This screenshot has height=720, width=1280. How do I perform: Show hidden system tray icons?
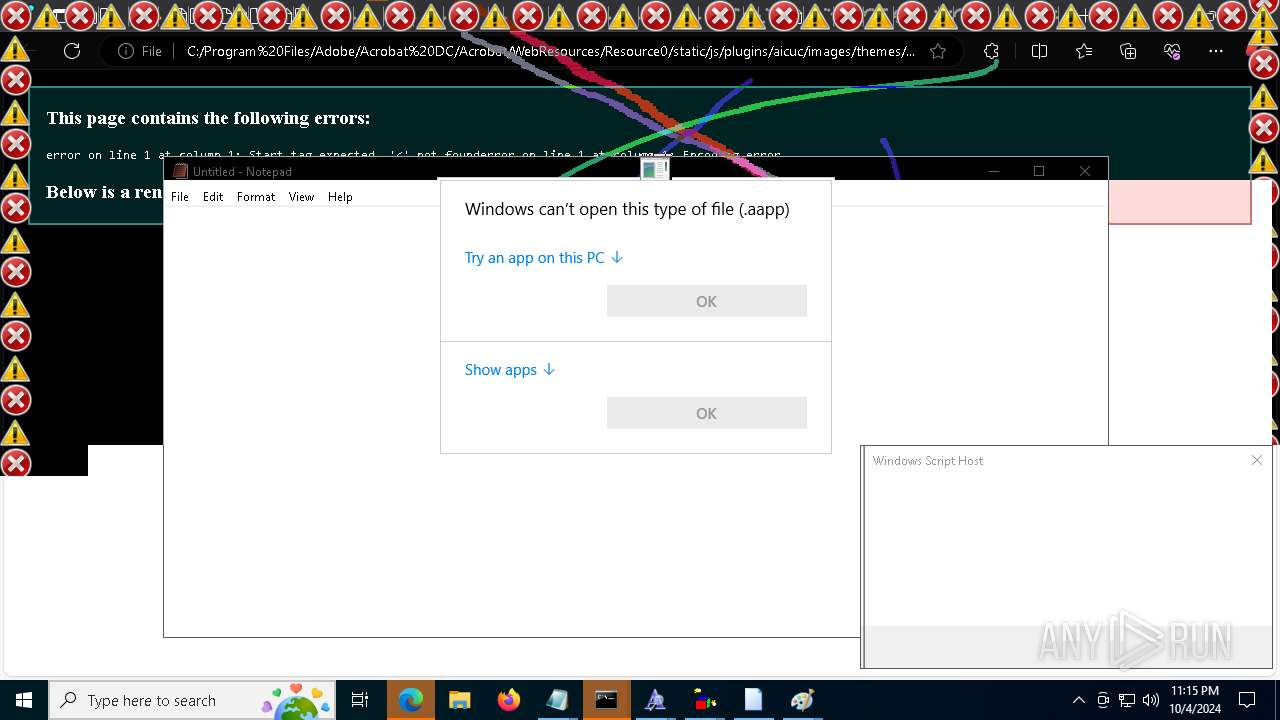pyautogui.click(x=1078, y=700)
